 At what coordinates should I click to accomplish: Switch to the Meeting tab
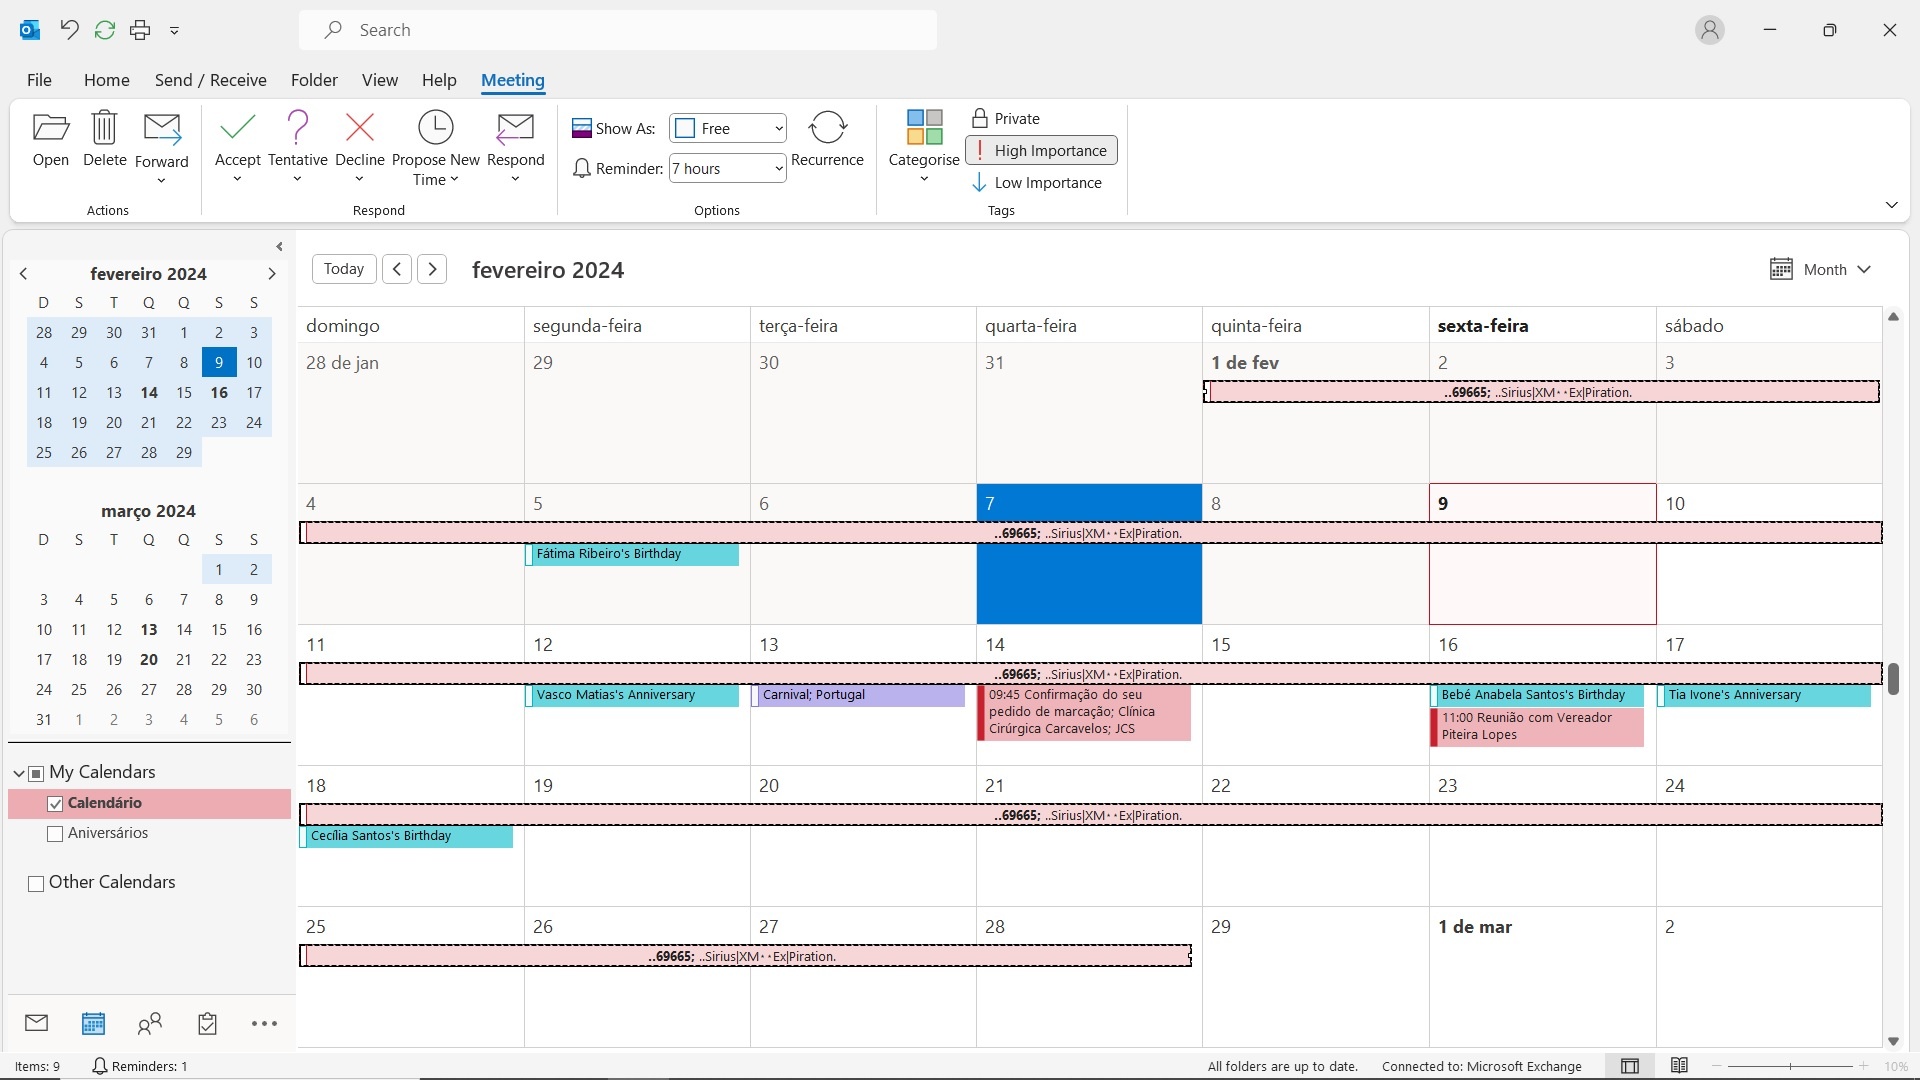[x=513, y=80]
